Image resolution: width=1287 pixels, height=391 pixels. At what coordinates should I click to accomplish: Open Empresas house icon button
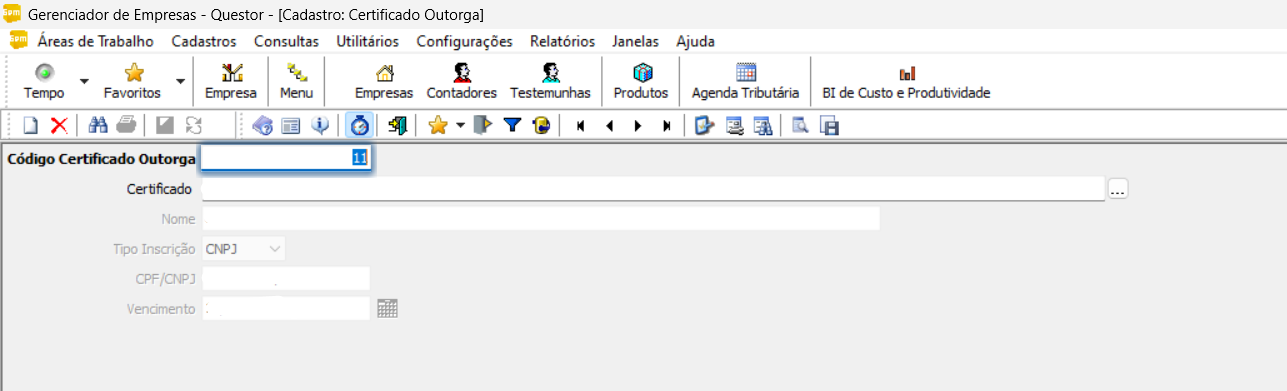click(x=384, y=81)
